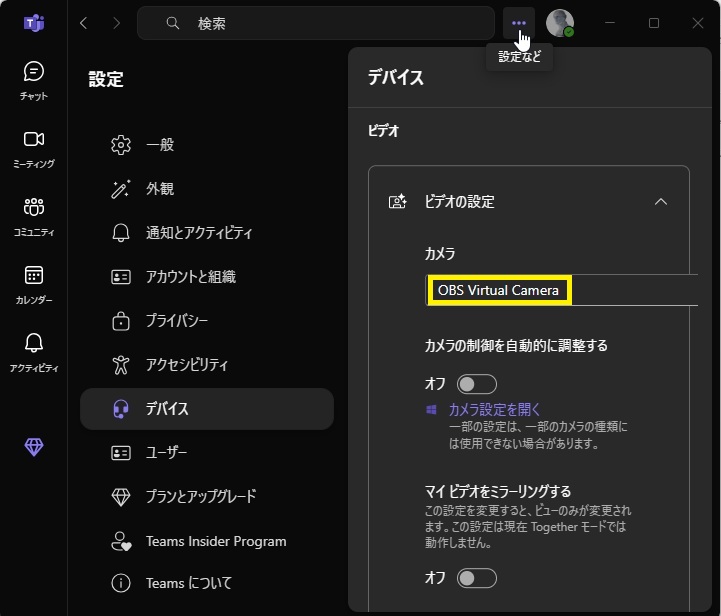Viewport: 721px width, 616px height.
Task: Open the Chat icon in sidebar
Action: point(34,72)
